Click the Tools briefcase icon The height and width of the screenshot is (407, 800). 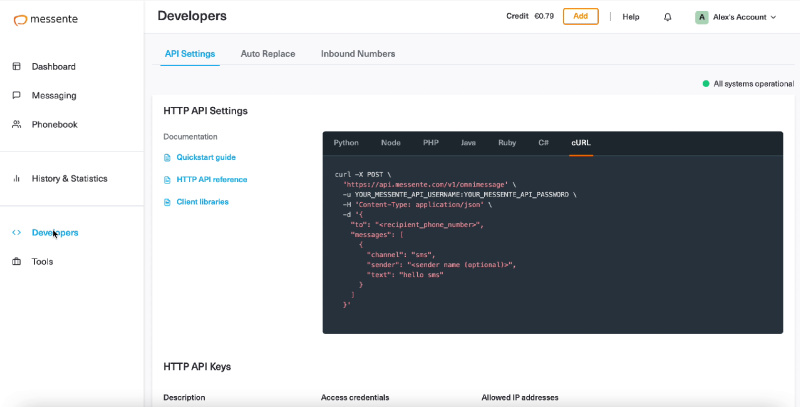tap(16, 262)
